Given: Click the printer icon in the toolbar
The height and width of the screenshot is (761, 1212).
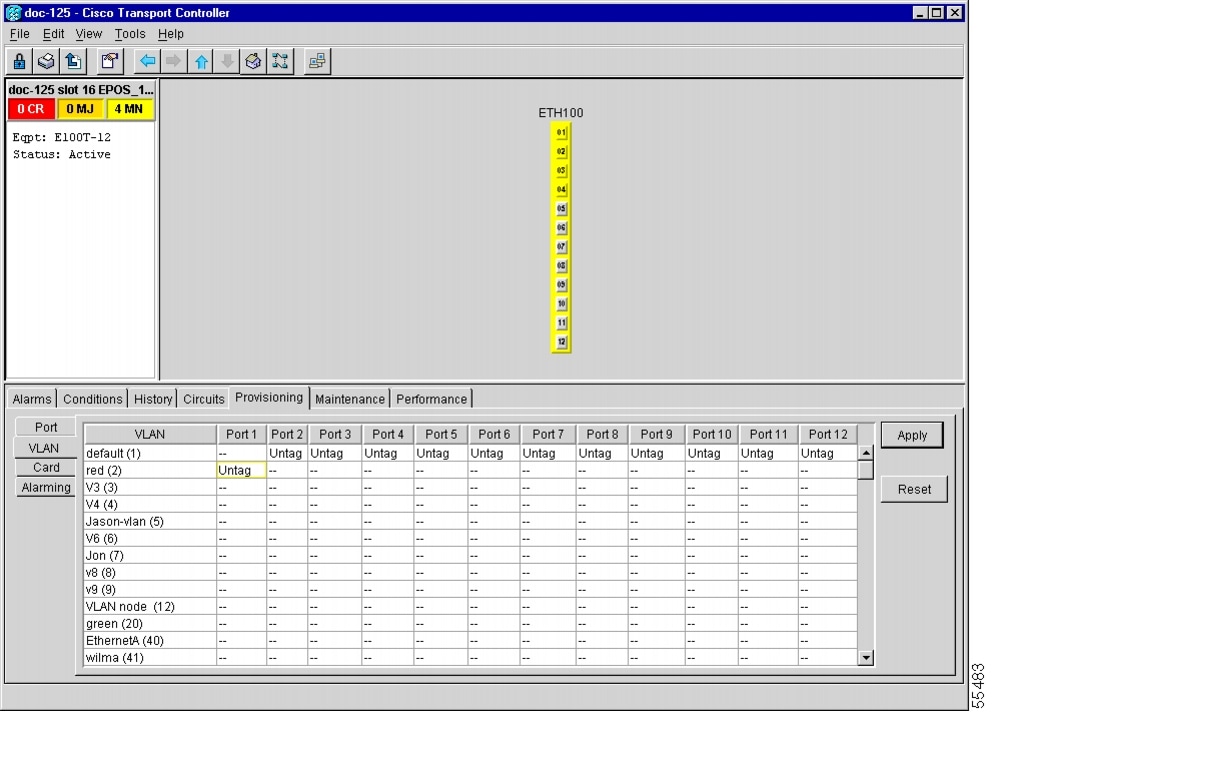Looking at the screenshot, I should (46, 61).
